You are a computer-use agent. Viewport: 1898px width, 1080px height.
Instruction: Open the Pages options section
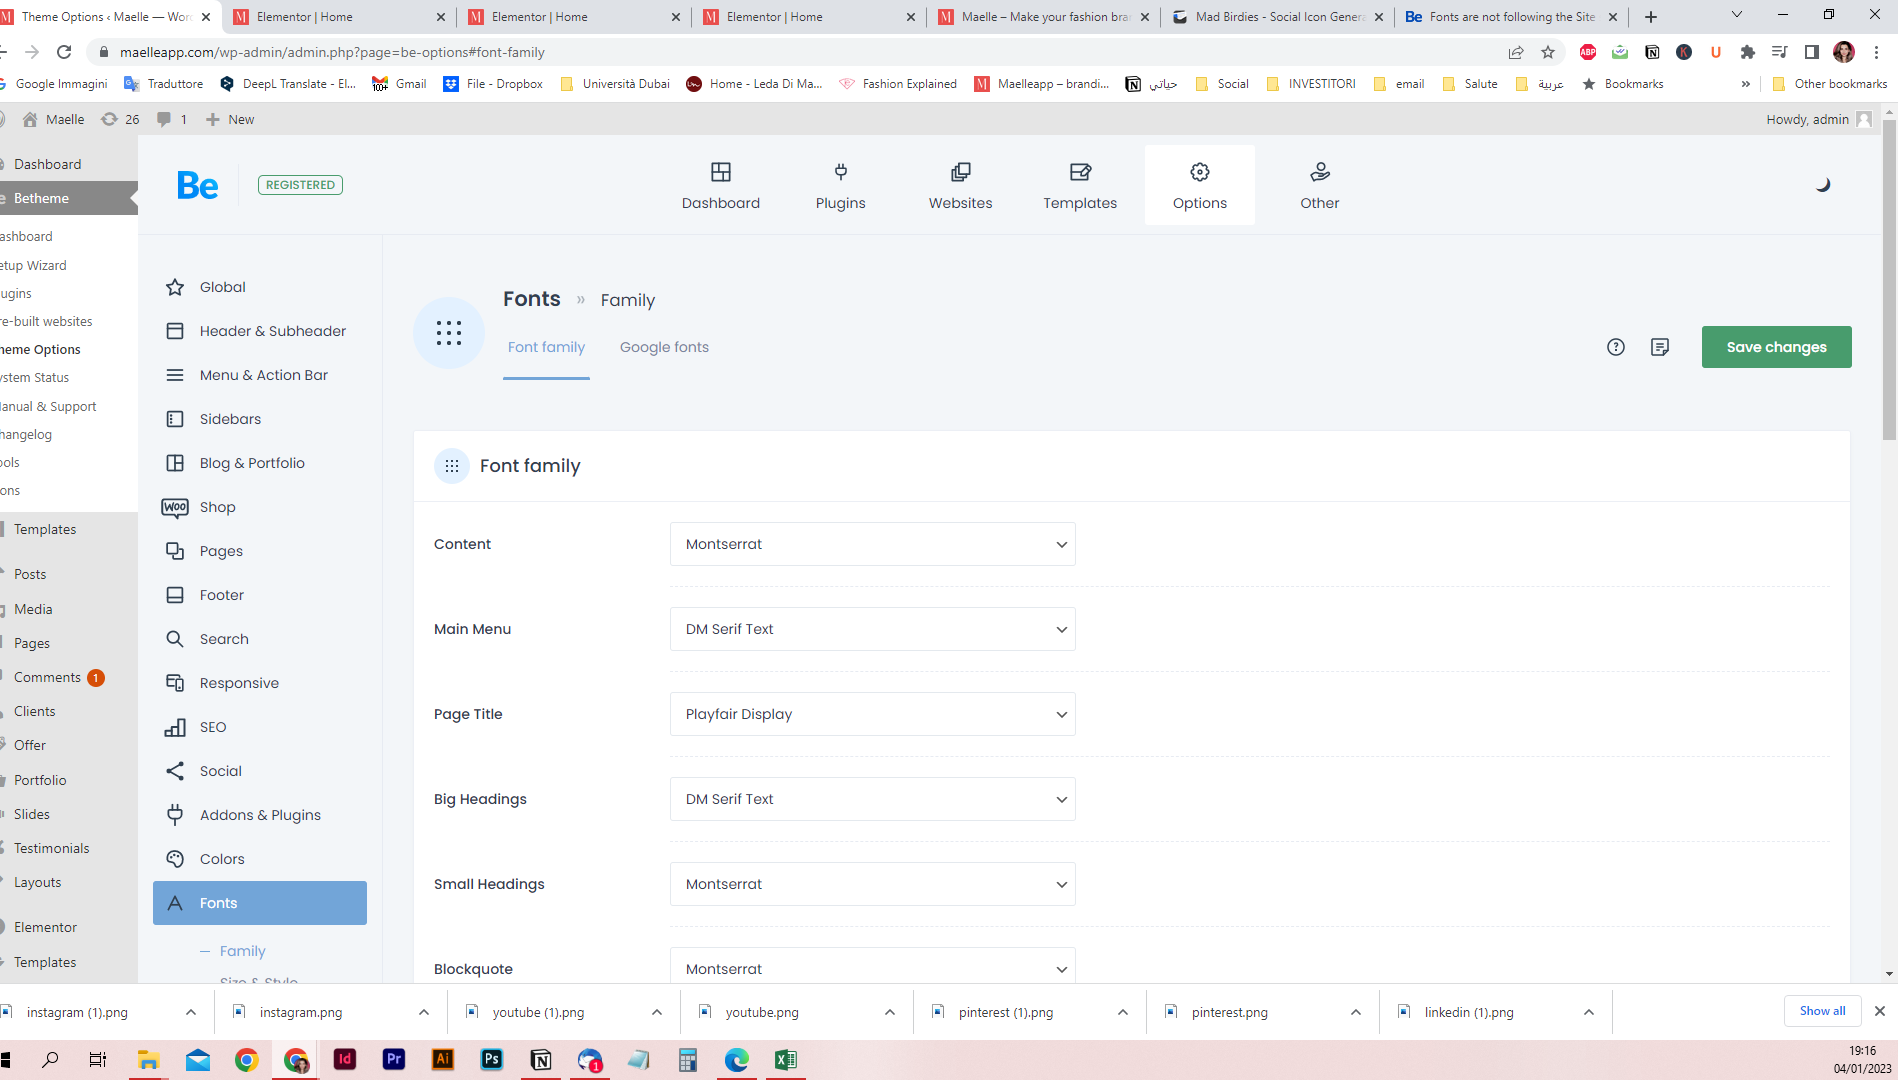(260, 551)
